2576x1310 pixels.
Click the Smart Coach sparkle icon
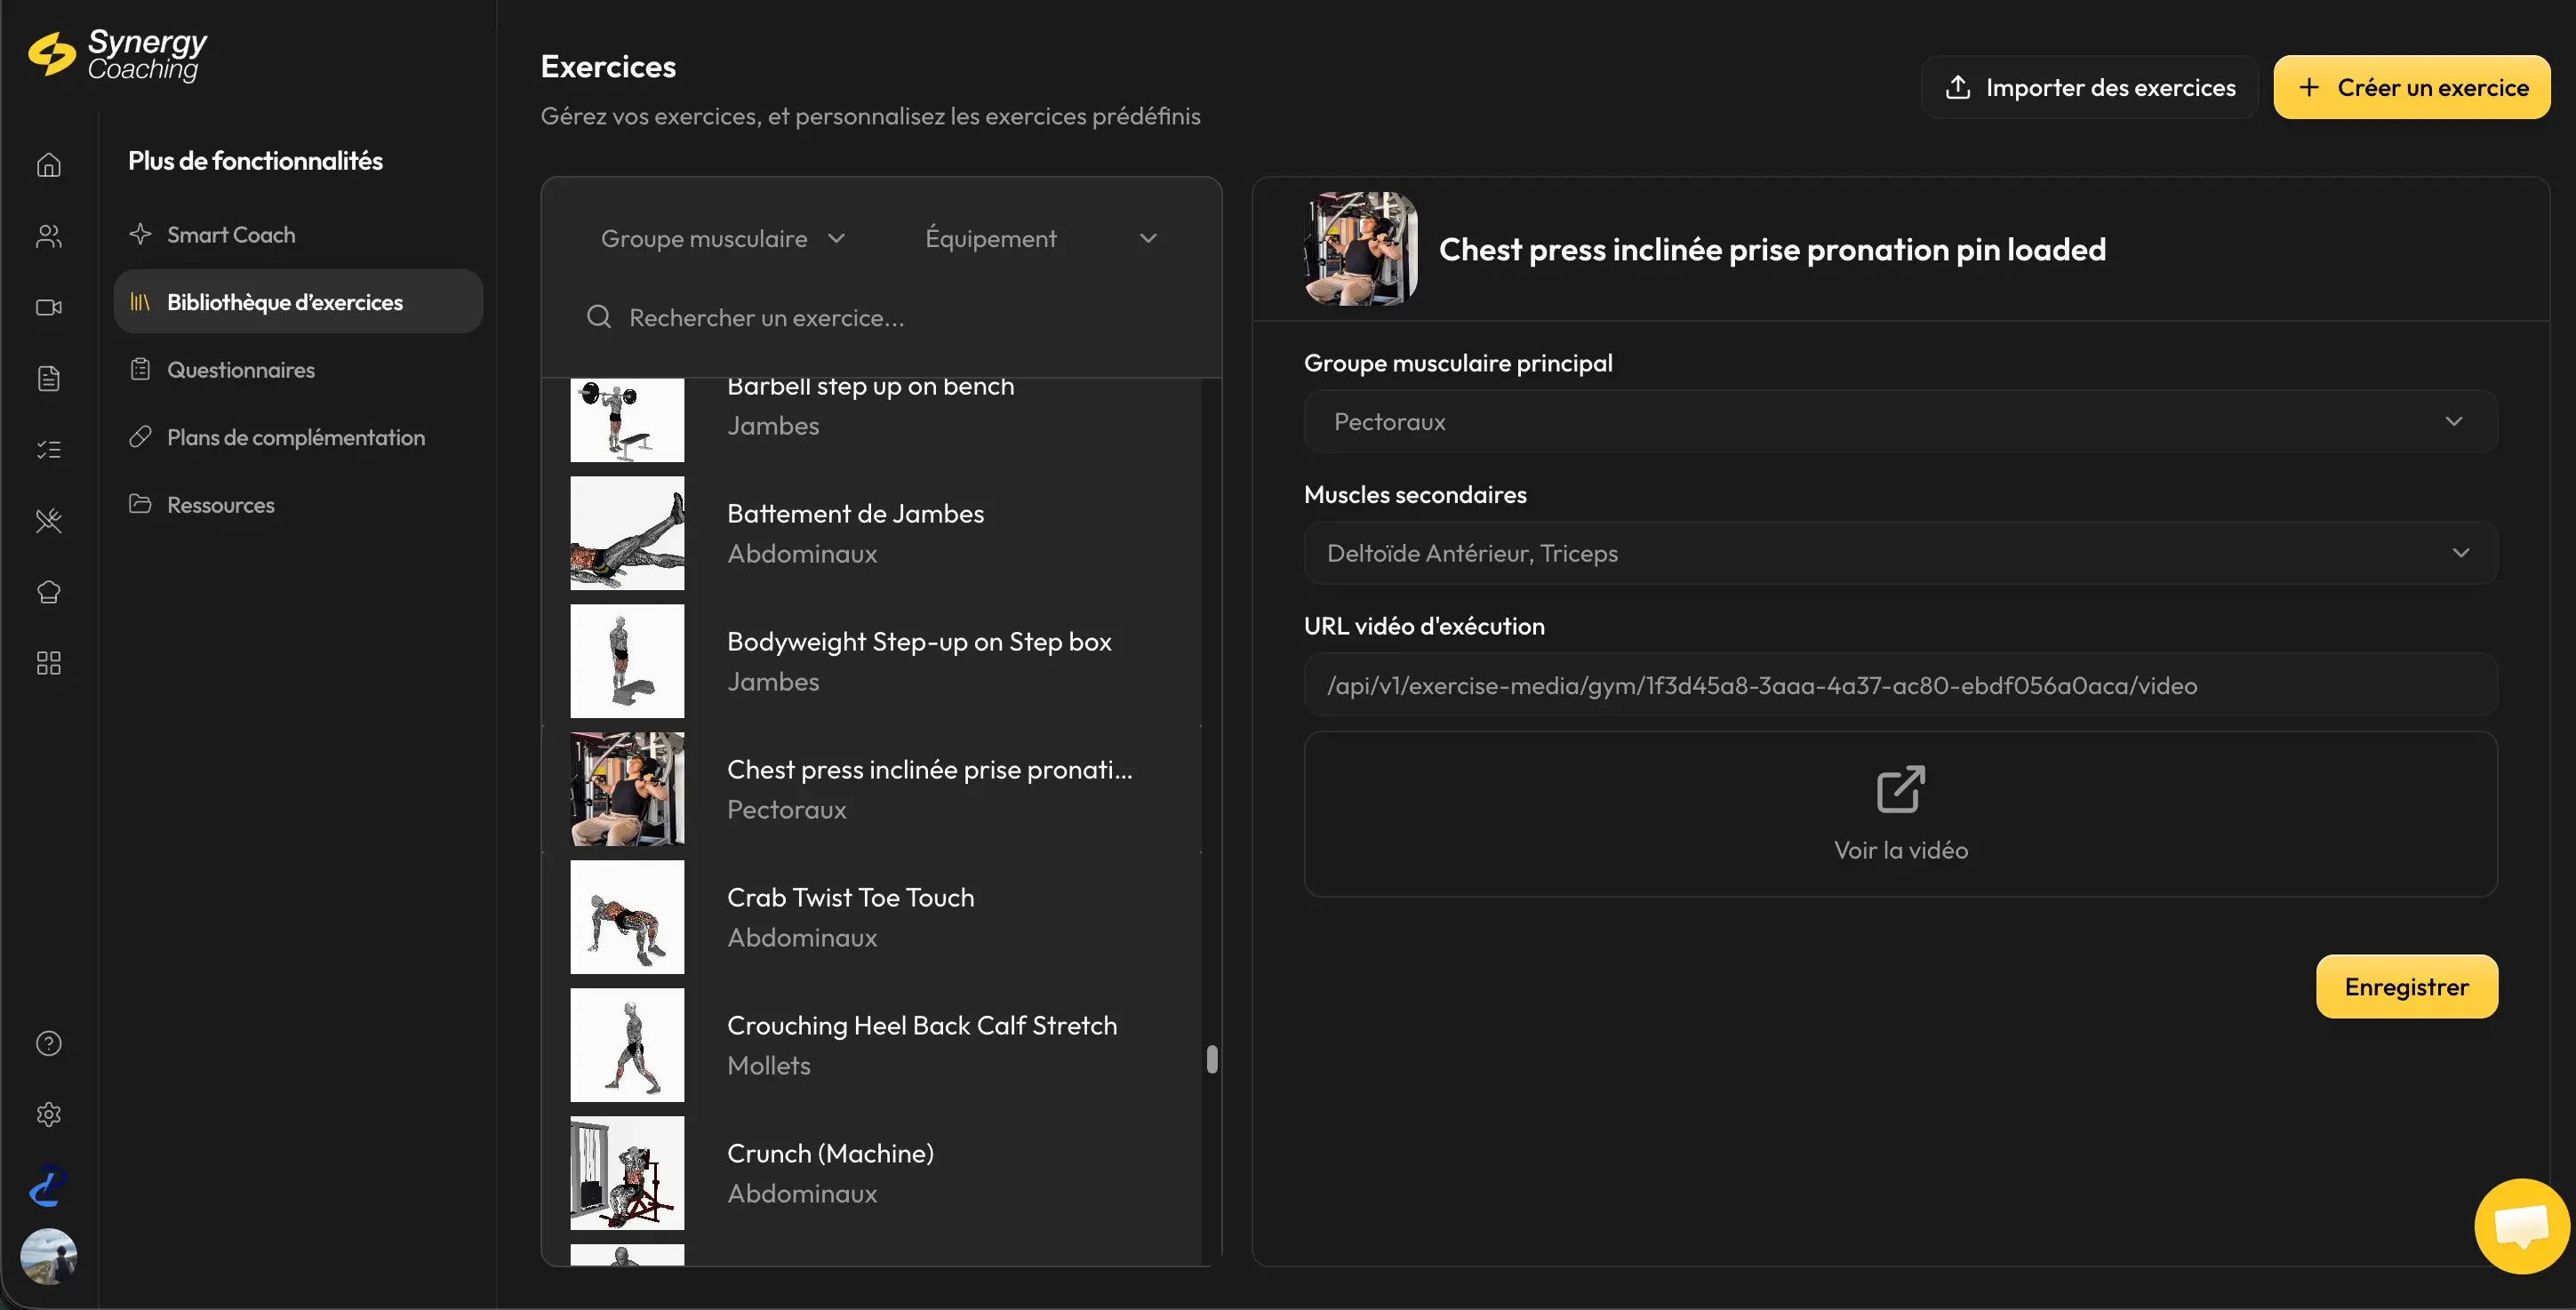(140, 234)
